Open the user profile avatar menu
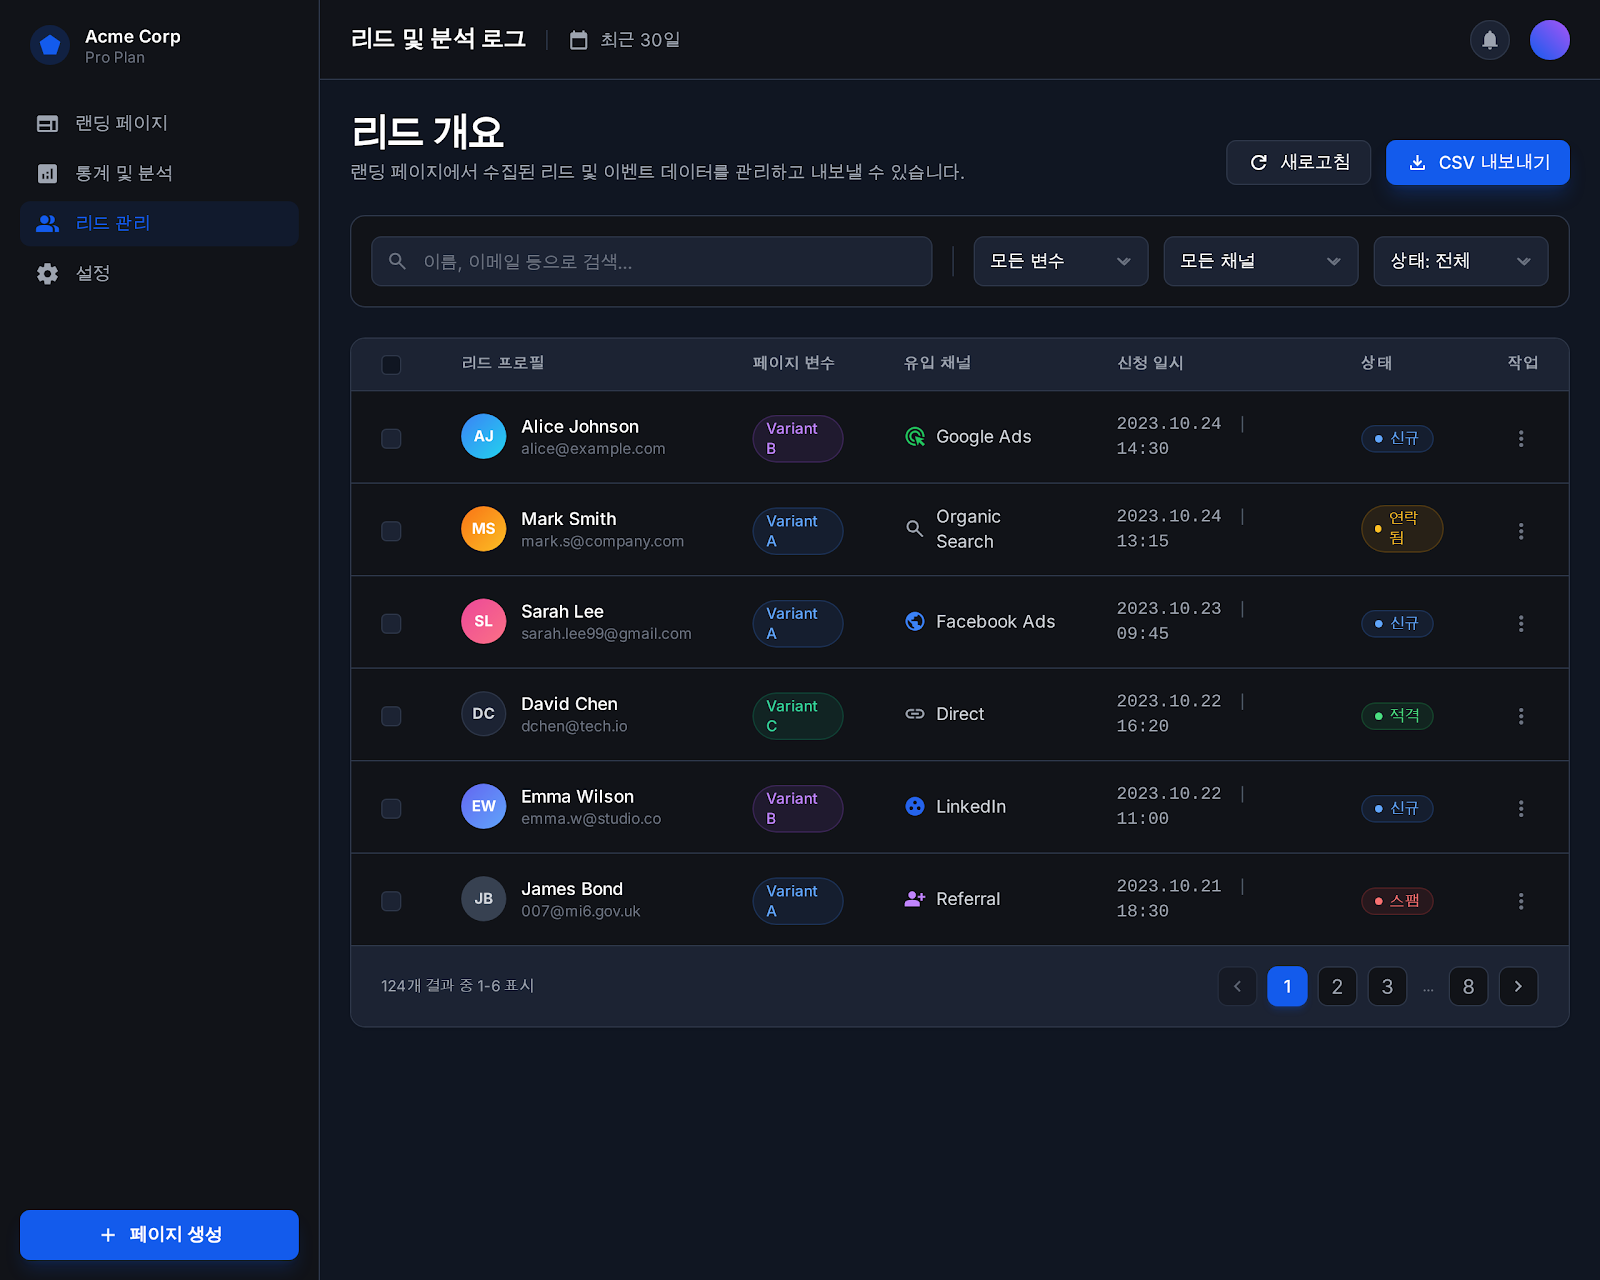 1549,40
